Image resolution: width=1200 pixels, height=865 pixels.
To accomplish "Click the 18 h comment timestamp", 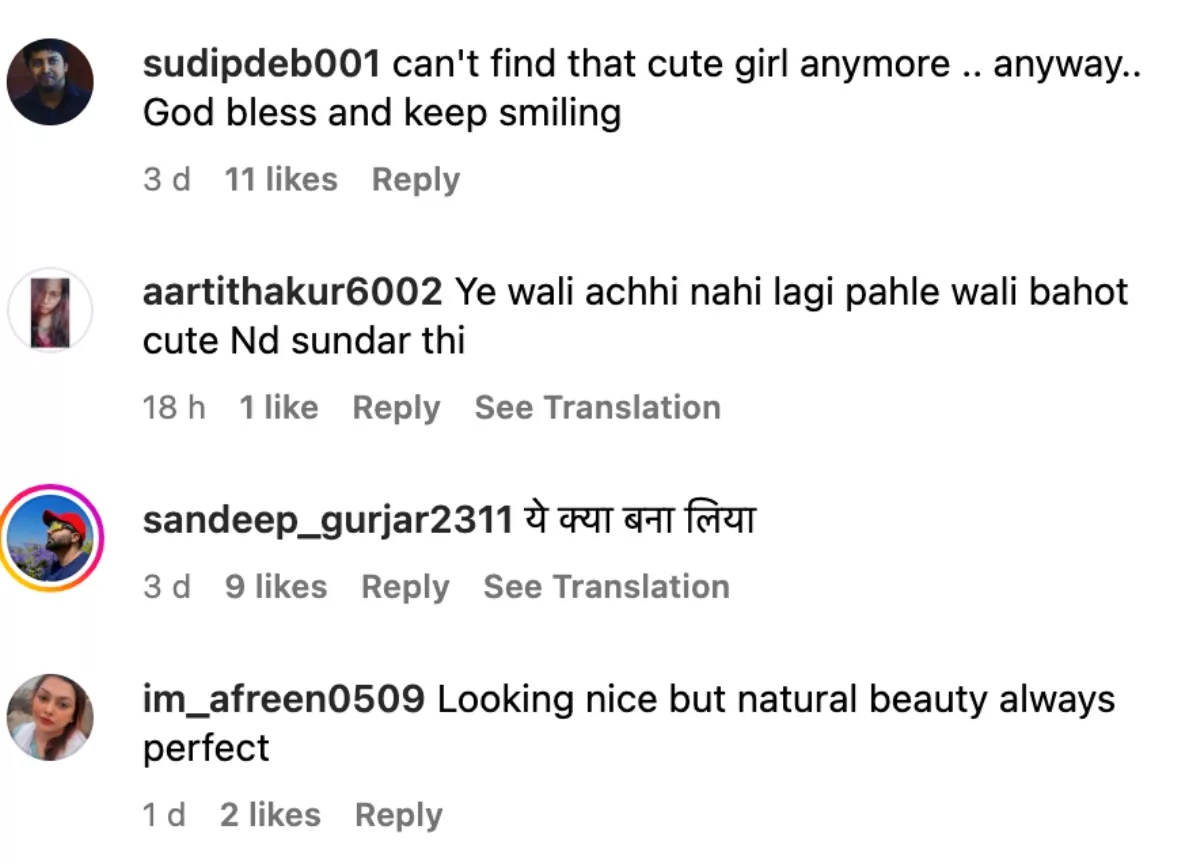I will pyautogui.click(x=174, y=408).
